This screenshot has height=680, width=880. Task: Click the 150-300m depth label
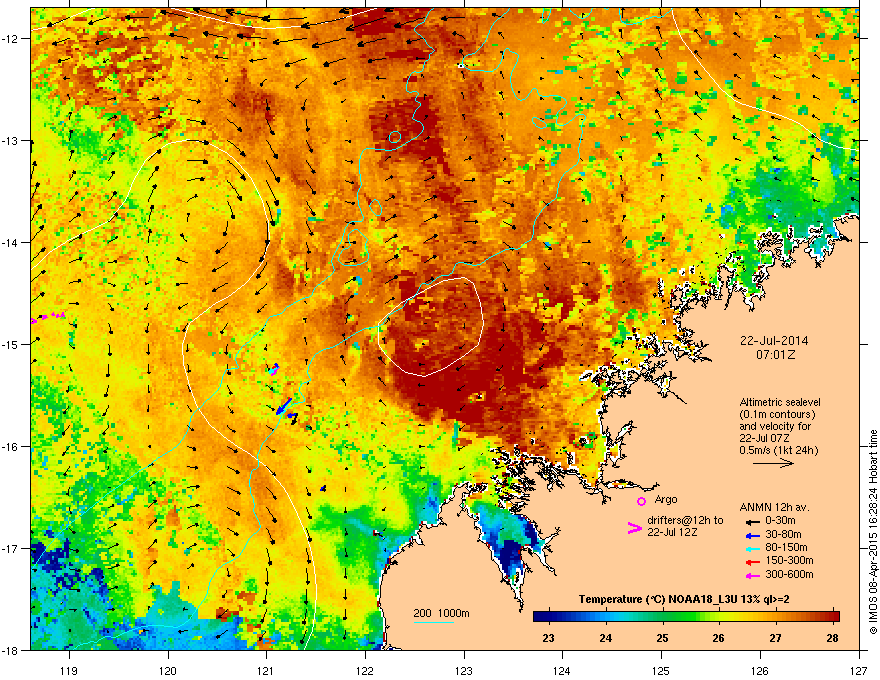[x=789, y=560]
